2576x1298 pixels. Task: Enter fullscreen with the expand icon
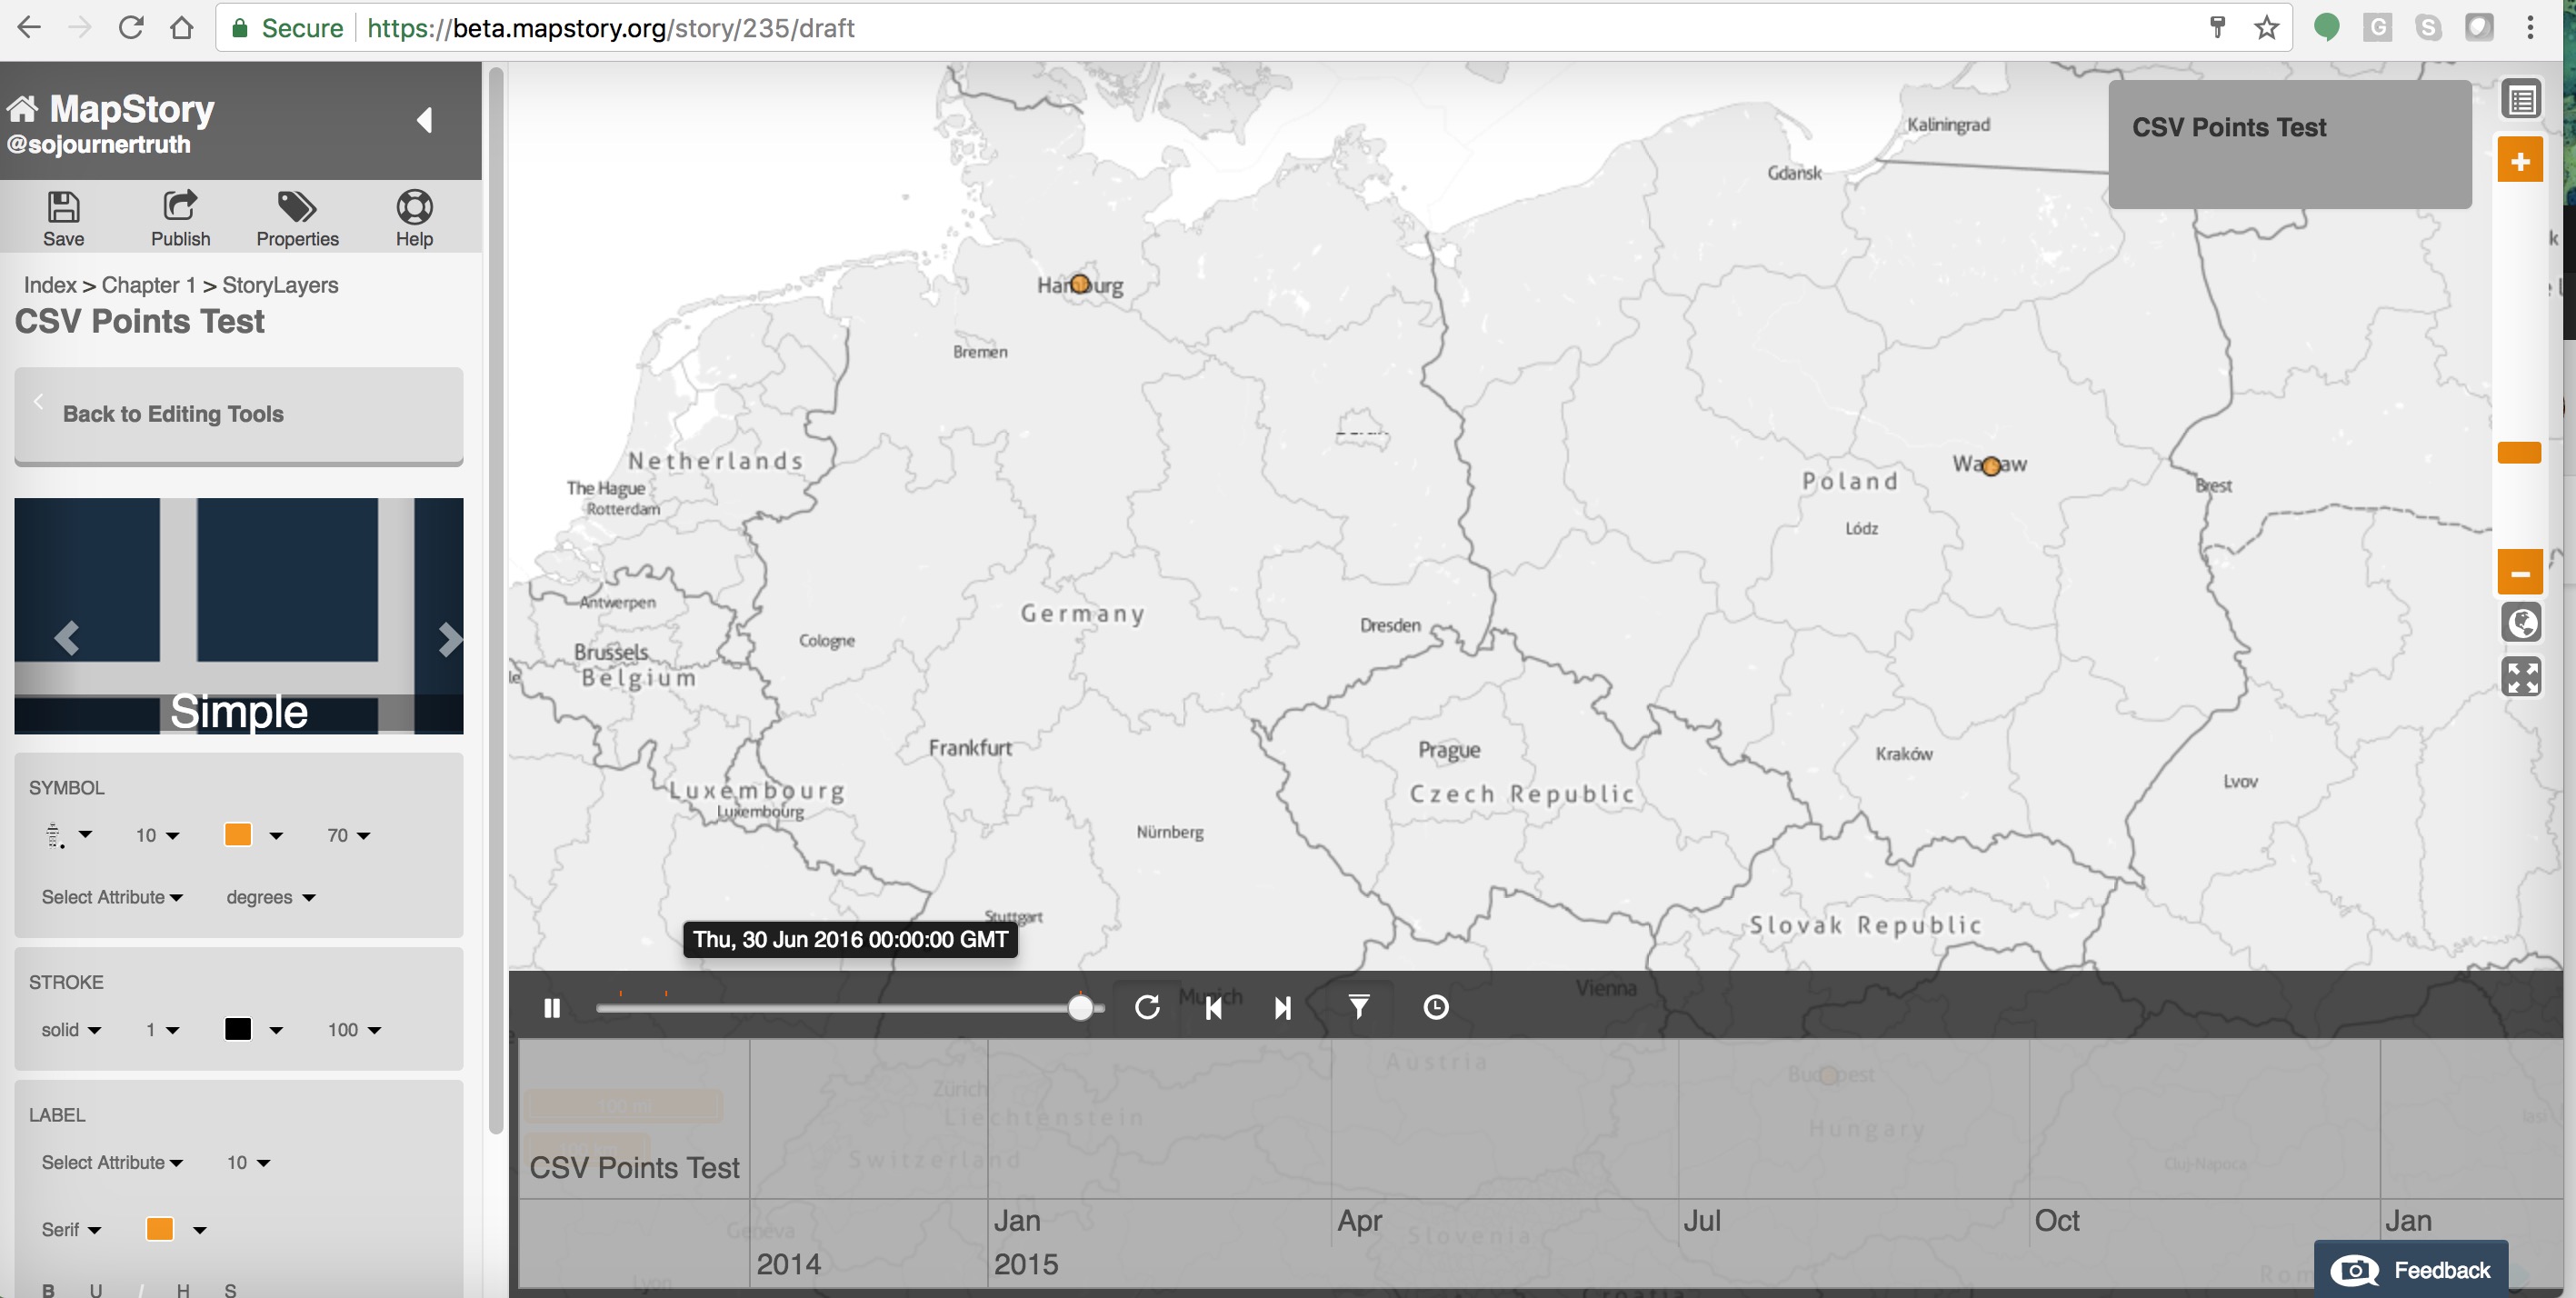point(2522,677)
